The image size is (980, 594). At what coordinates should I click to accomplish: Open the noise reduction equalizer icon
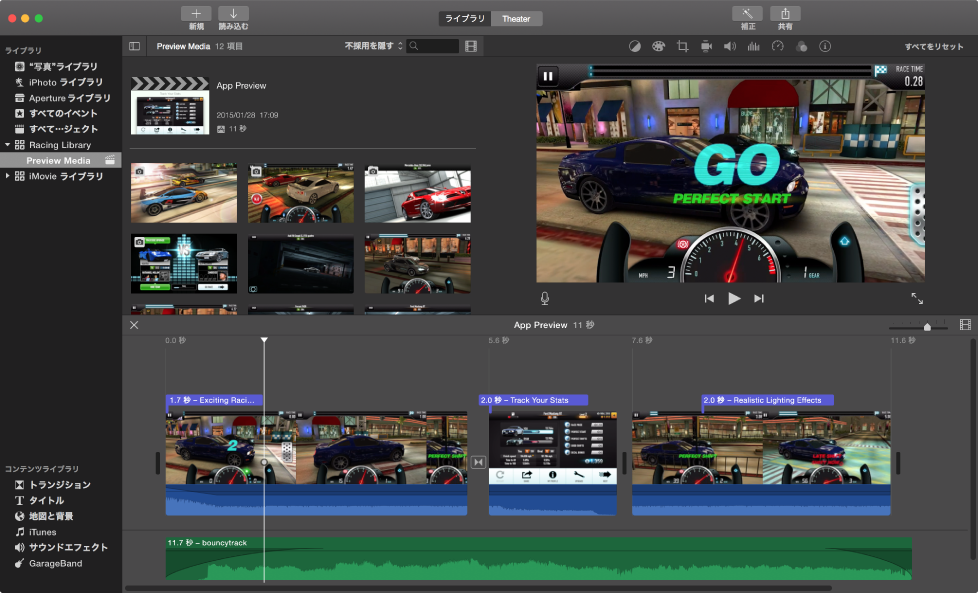pos(754,46)
